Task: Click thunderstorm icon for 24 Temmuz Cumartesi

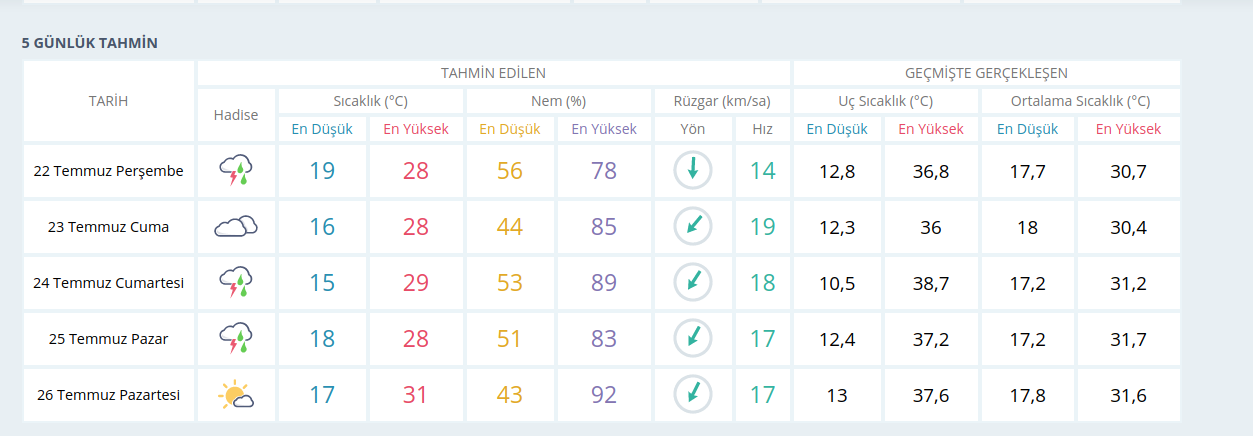Action: coord(236,283)
